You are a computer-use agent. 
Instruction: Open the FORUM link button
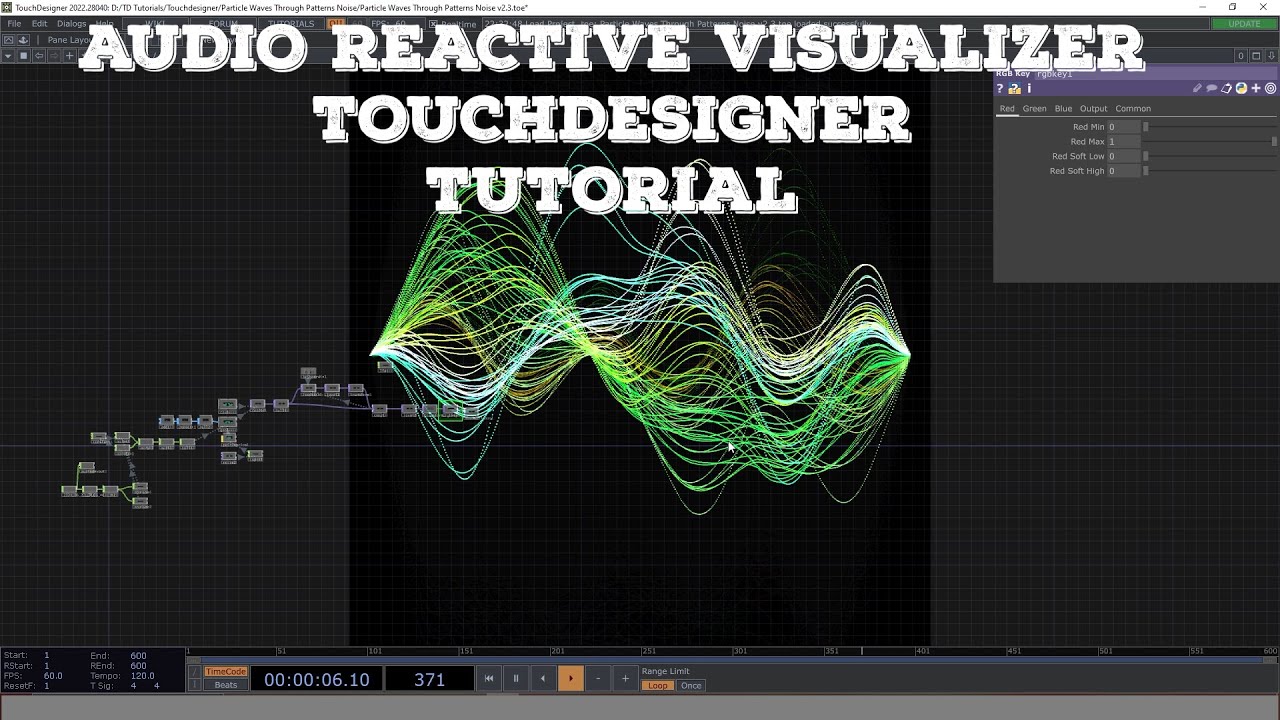(x=223, y=24)
